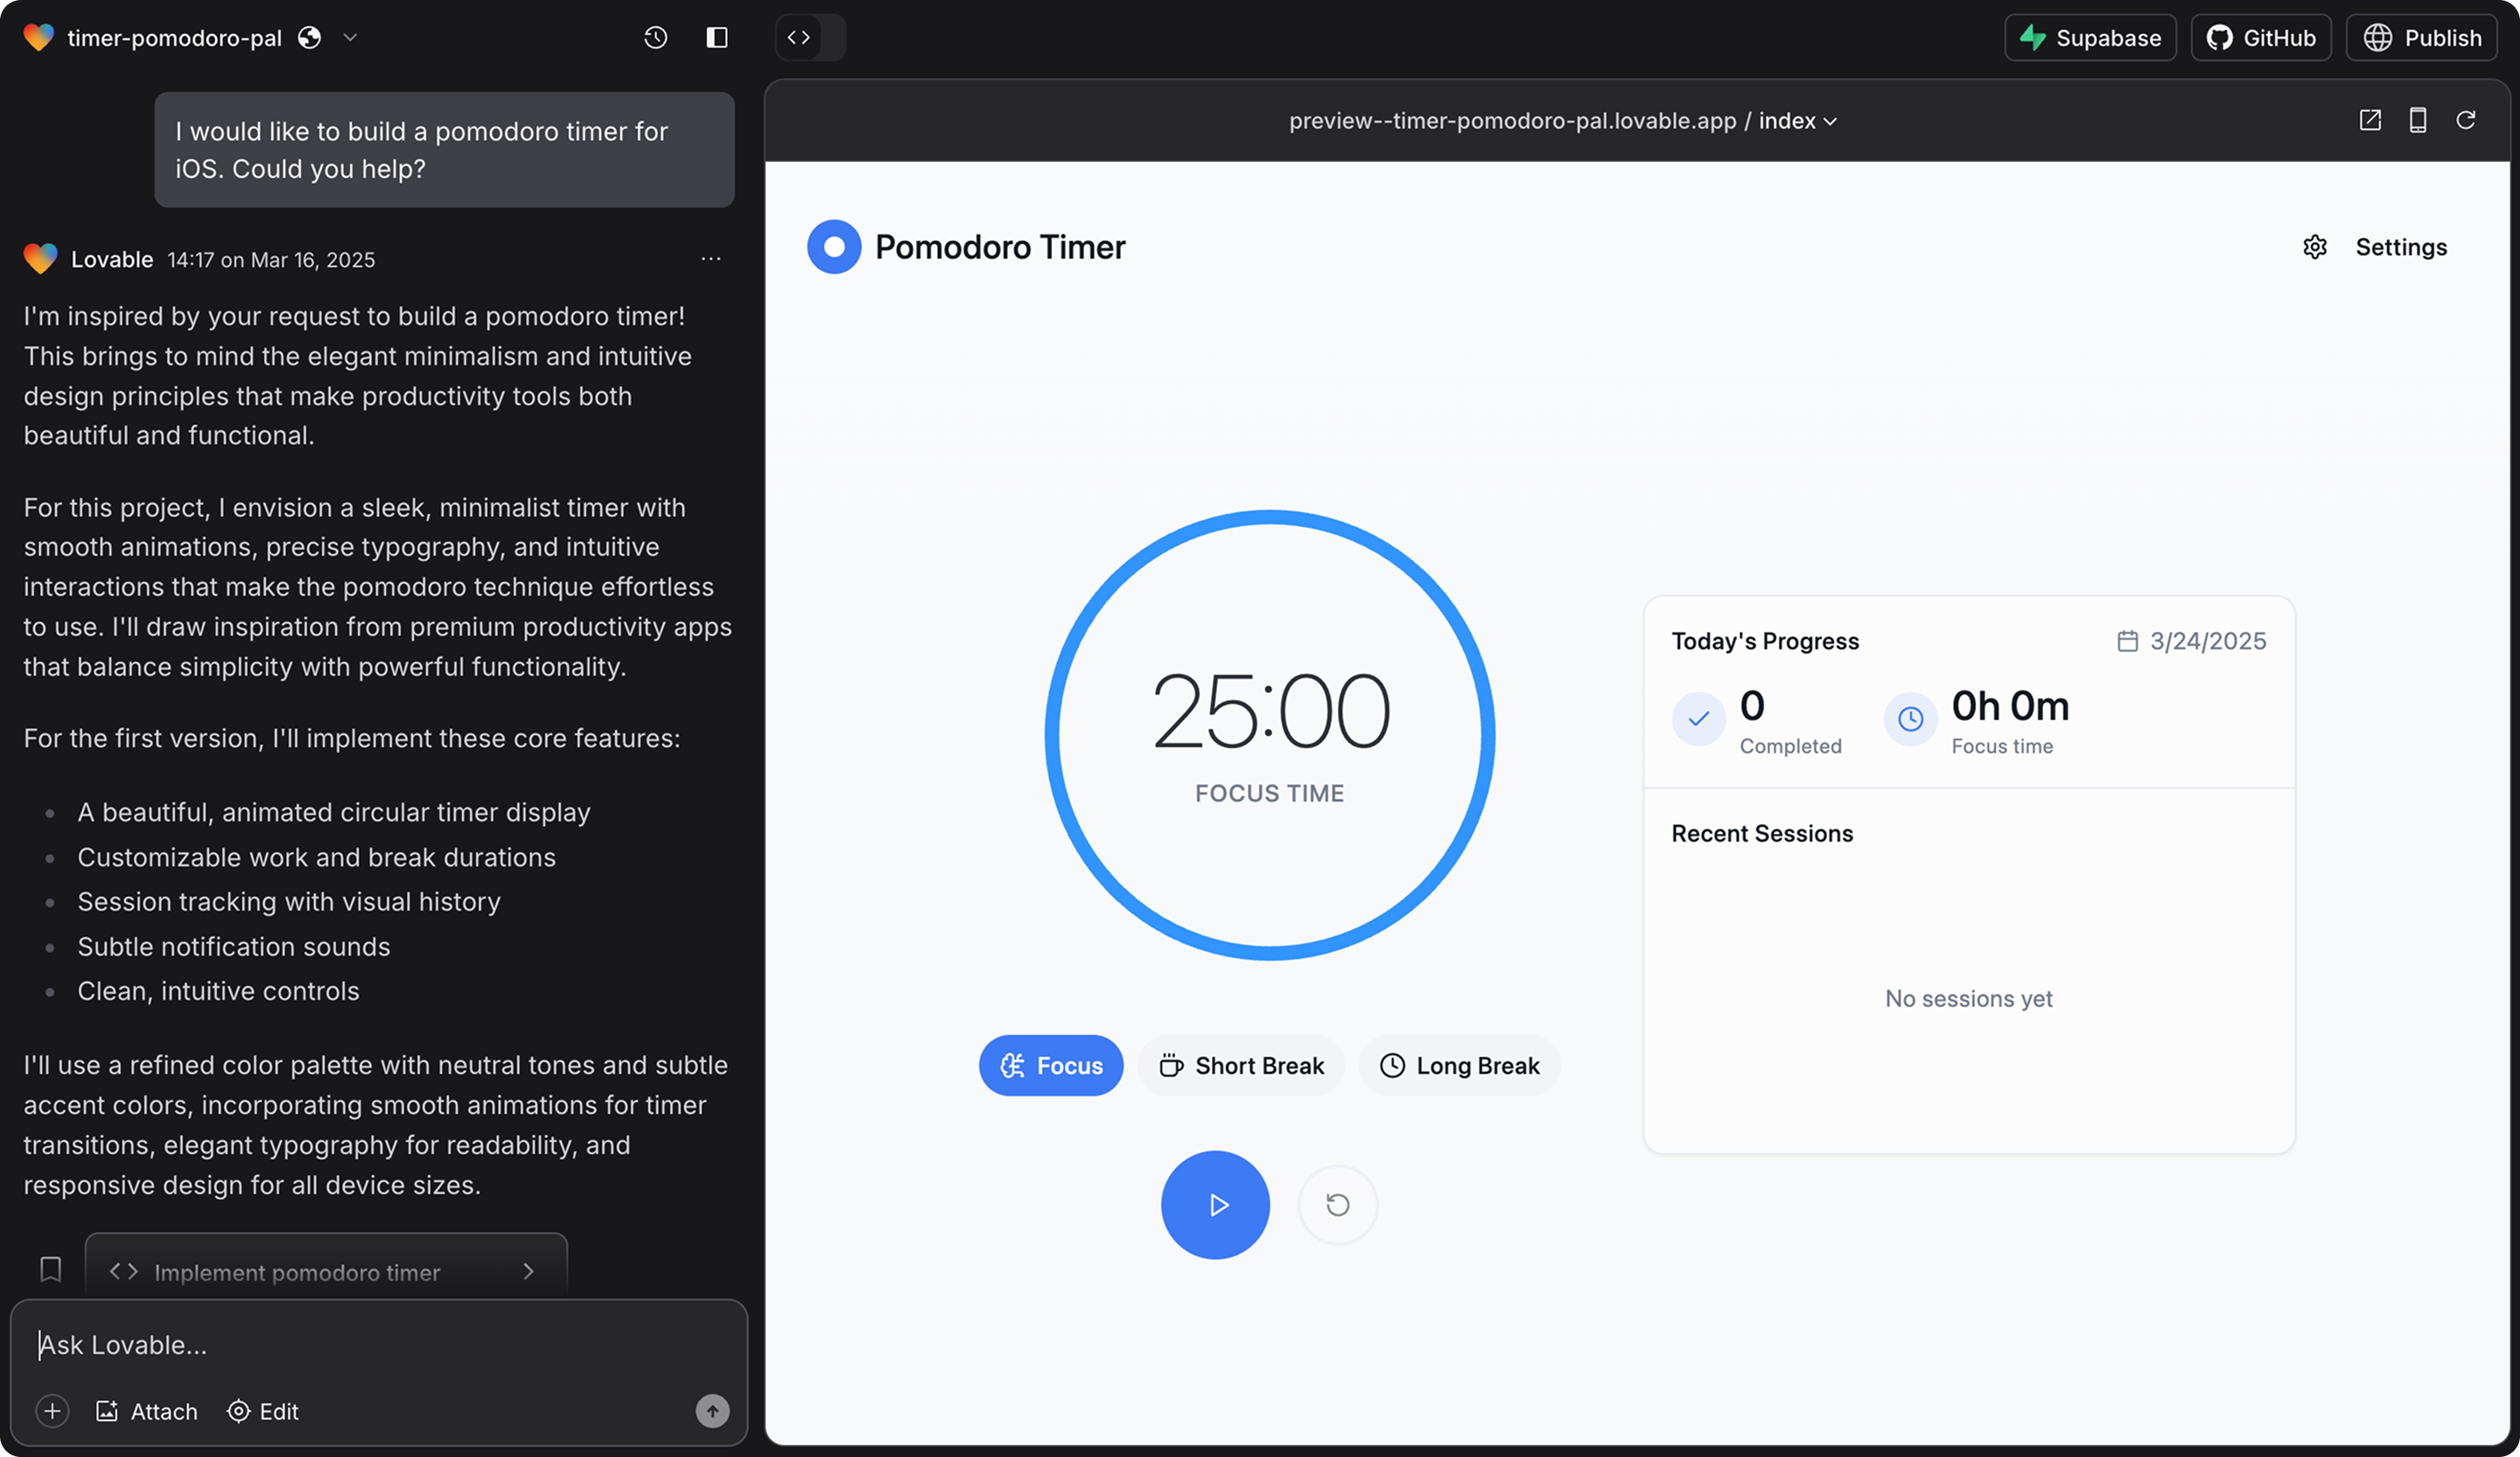Select the Short Break tab
The height and width of the screenshot is (1457, 2520).
1241,1066
